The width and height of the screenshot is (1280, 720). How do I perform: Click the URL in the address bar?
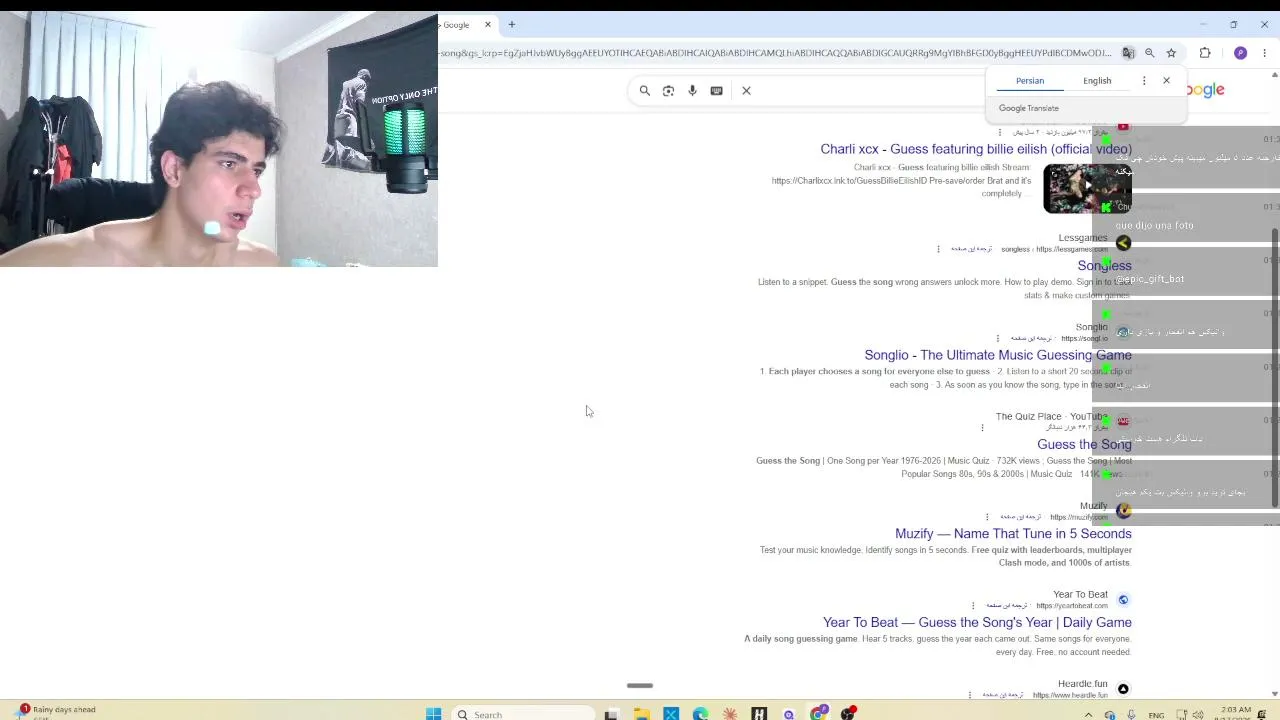pos(776,53)
